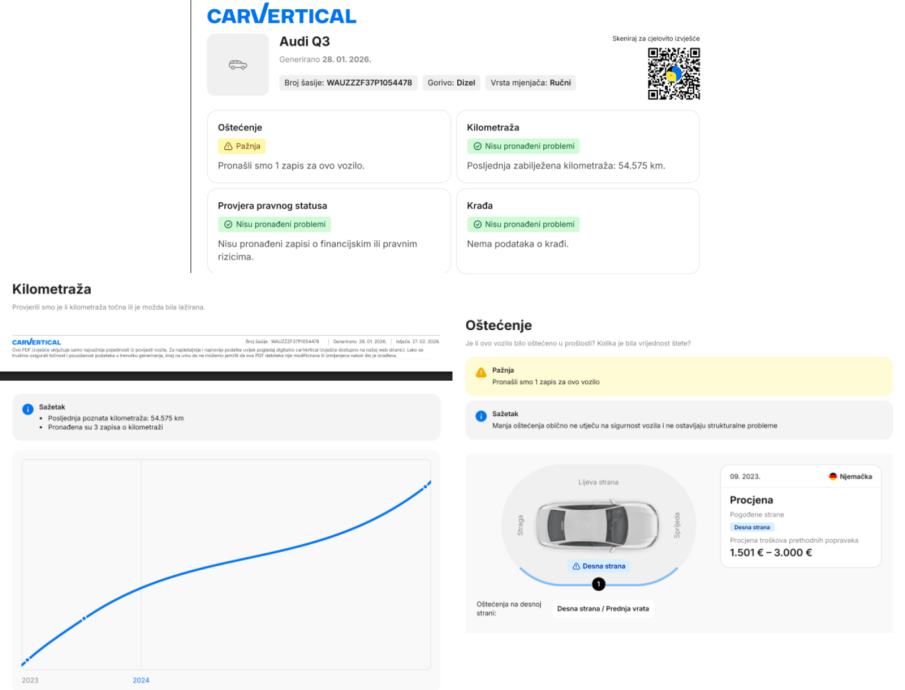Click the Generirano 28. 01. 2026. date

(x=325, y=59)
